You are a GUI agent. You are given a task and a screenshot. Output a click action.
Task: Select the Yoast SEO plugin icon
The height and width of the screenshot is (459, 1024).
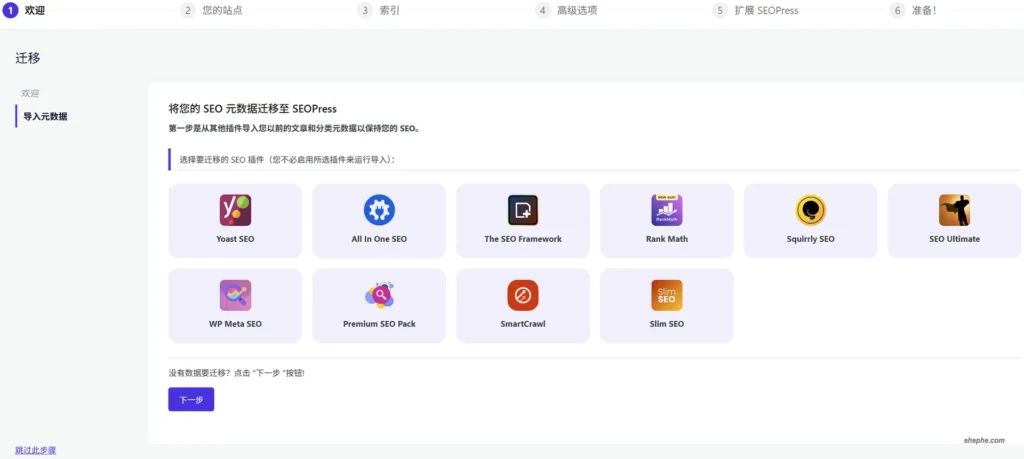coord(235,210)
